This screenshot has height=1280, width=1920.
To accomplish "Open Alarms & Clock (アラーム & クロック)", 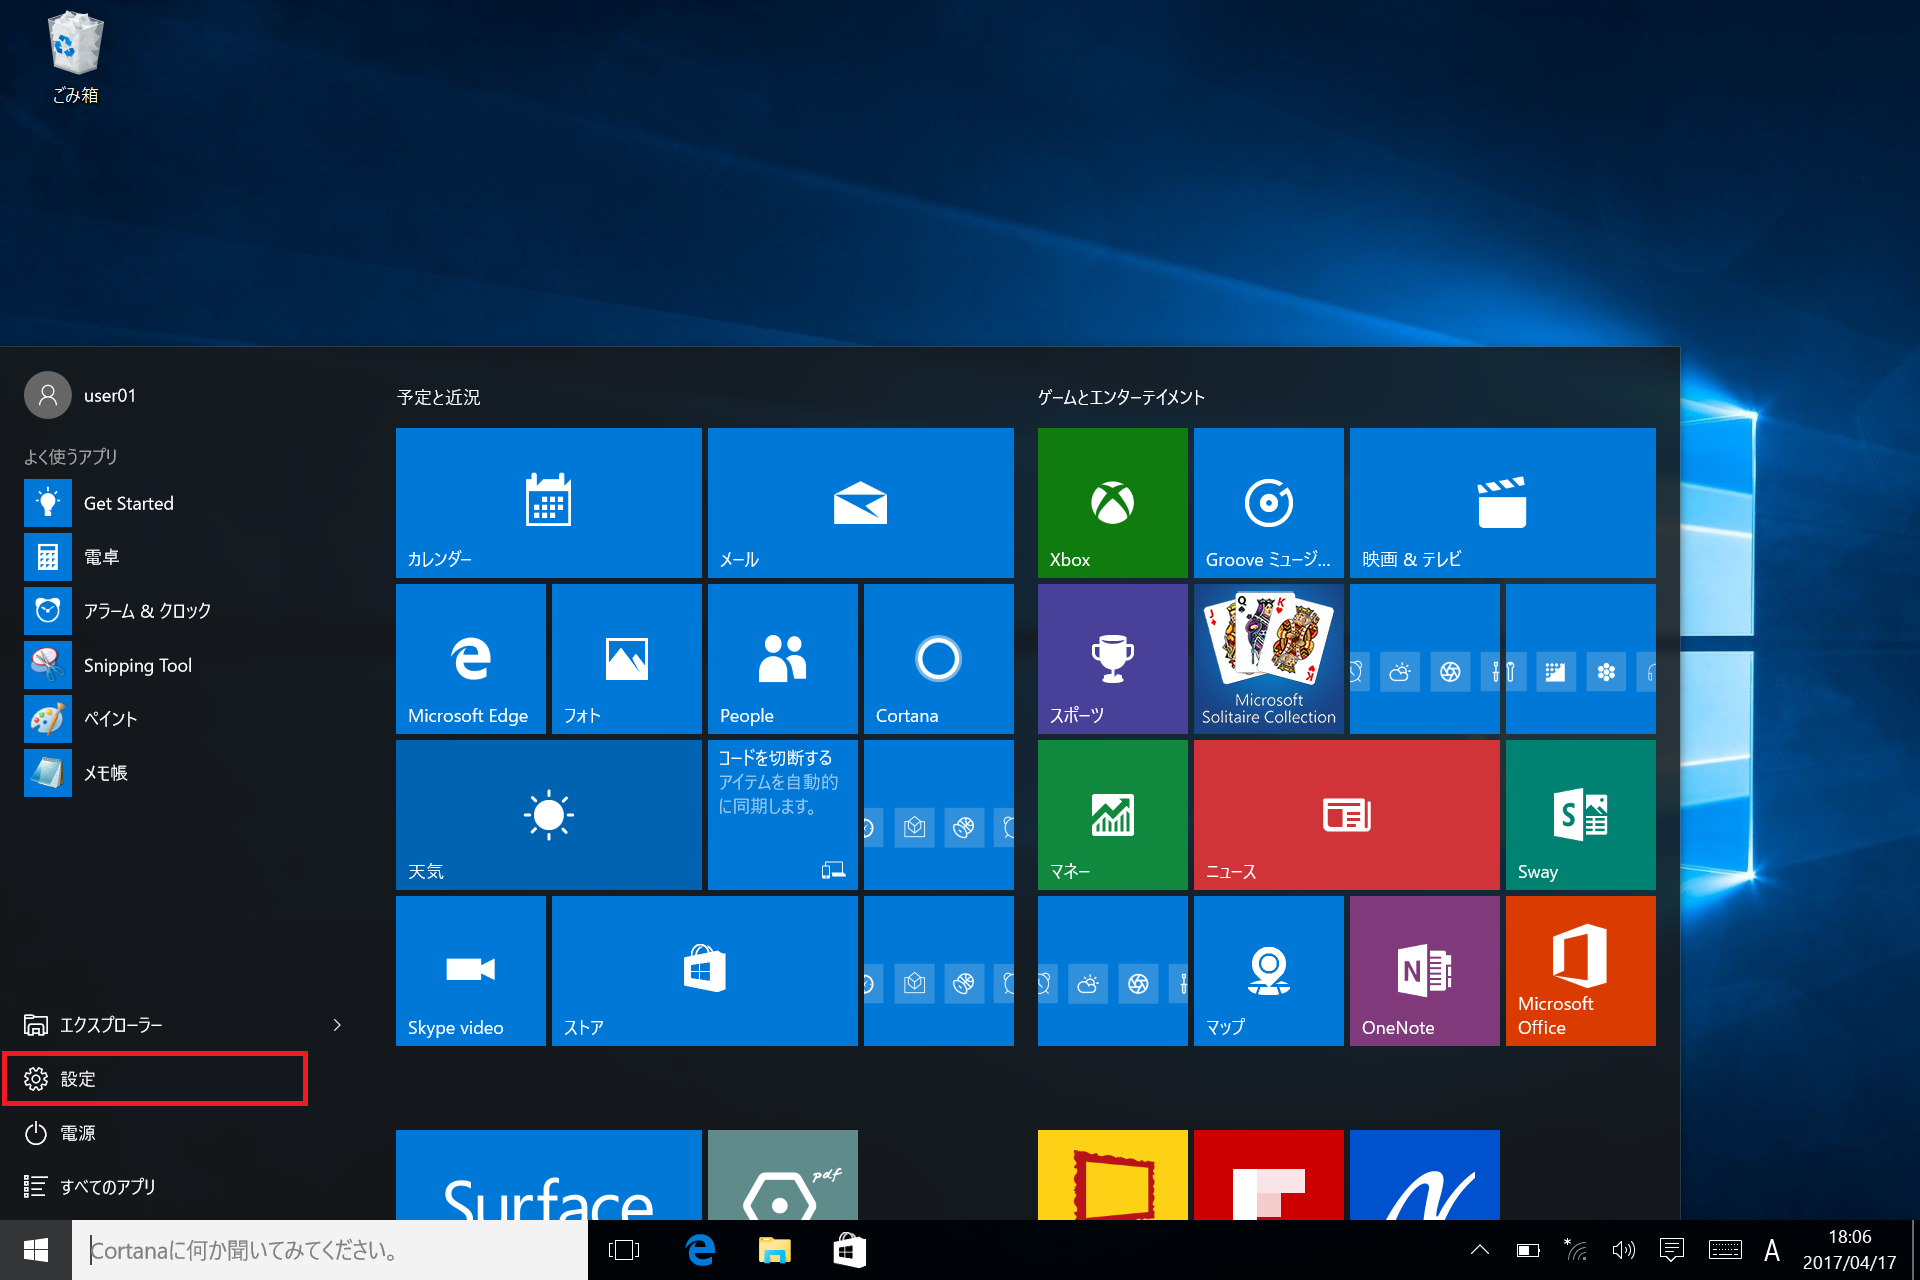I will [180, 611].
